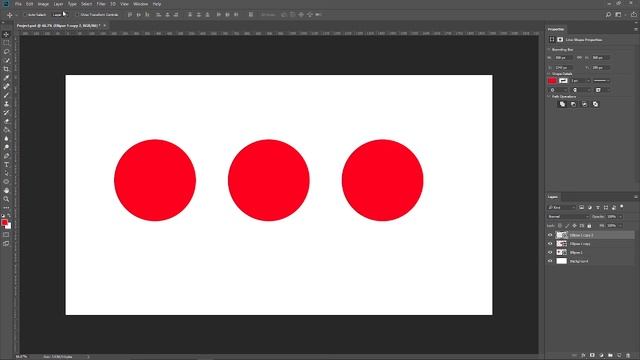This screenshot has height=360, width=640.
Task: Open the Layers panel options menu
Action: pos(636,197)
